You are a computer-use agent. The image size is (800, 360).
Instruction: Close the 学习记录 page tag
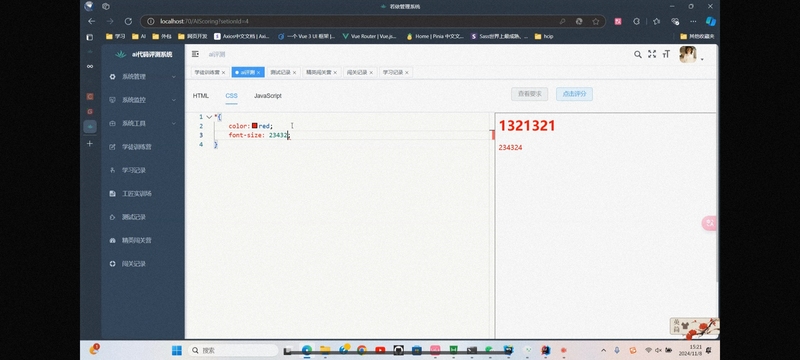pos(407,72)
